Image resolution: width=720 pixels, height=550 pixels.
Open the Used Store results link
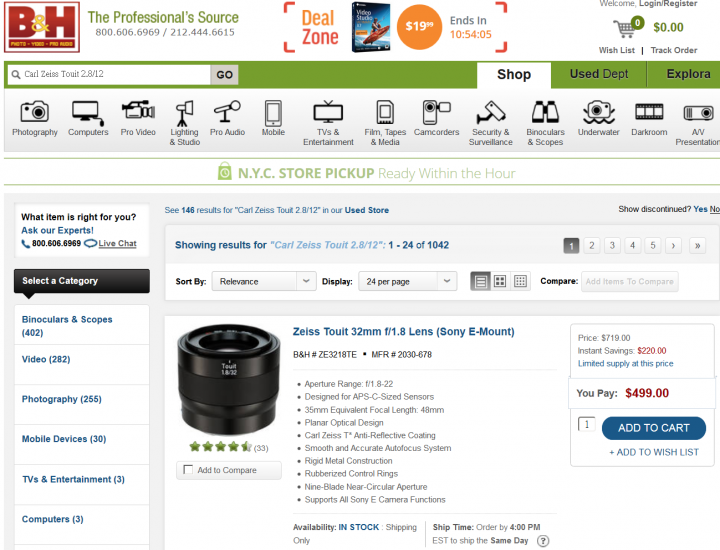(366, 210)
